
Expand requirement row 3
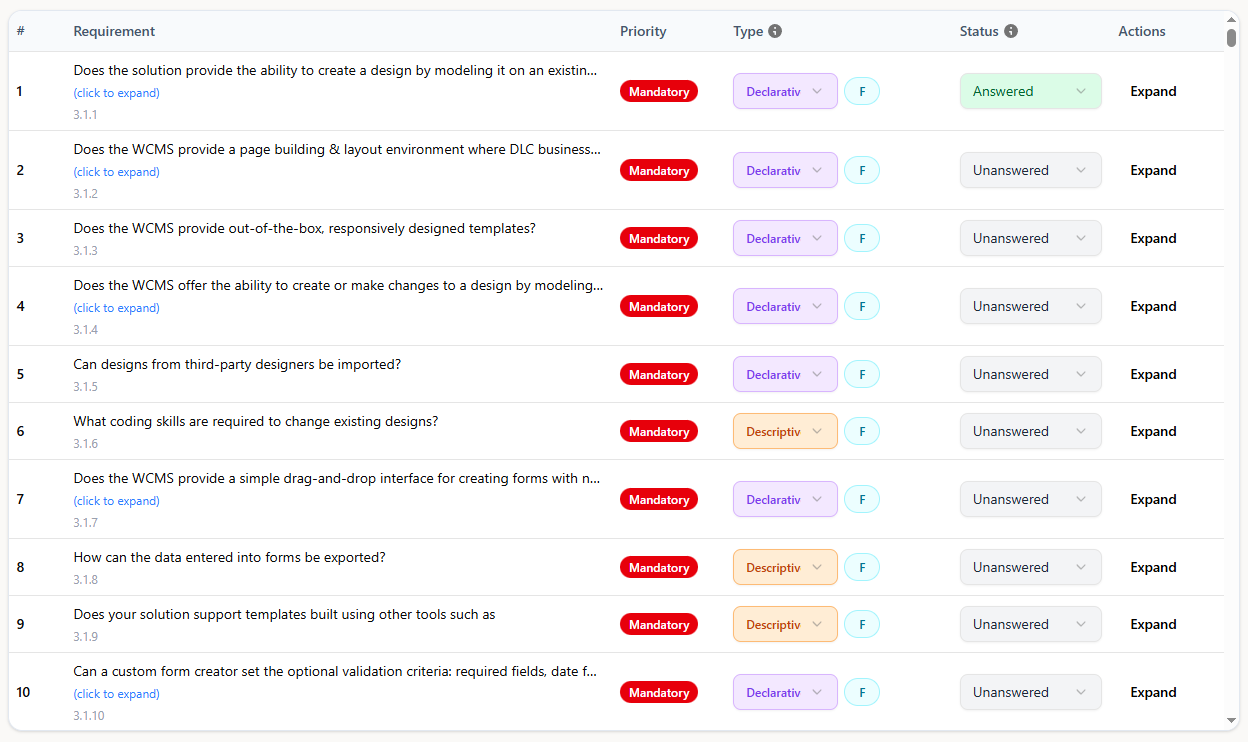(1153, 238)
